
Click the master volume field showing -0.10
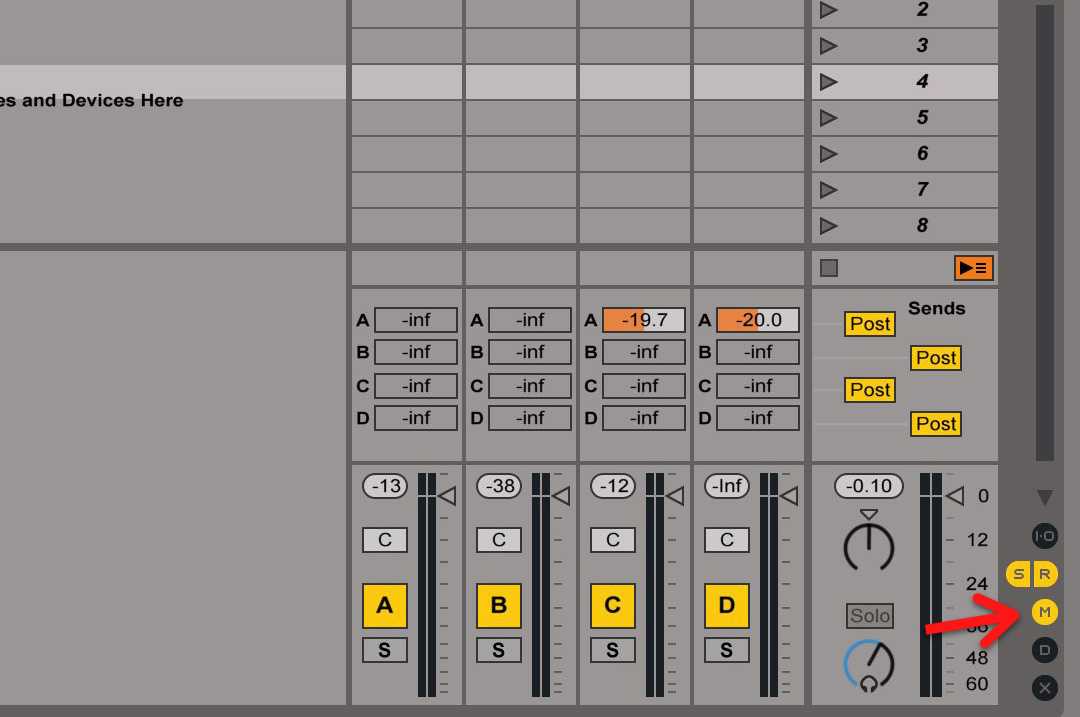coord(868,486)
